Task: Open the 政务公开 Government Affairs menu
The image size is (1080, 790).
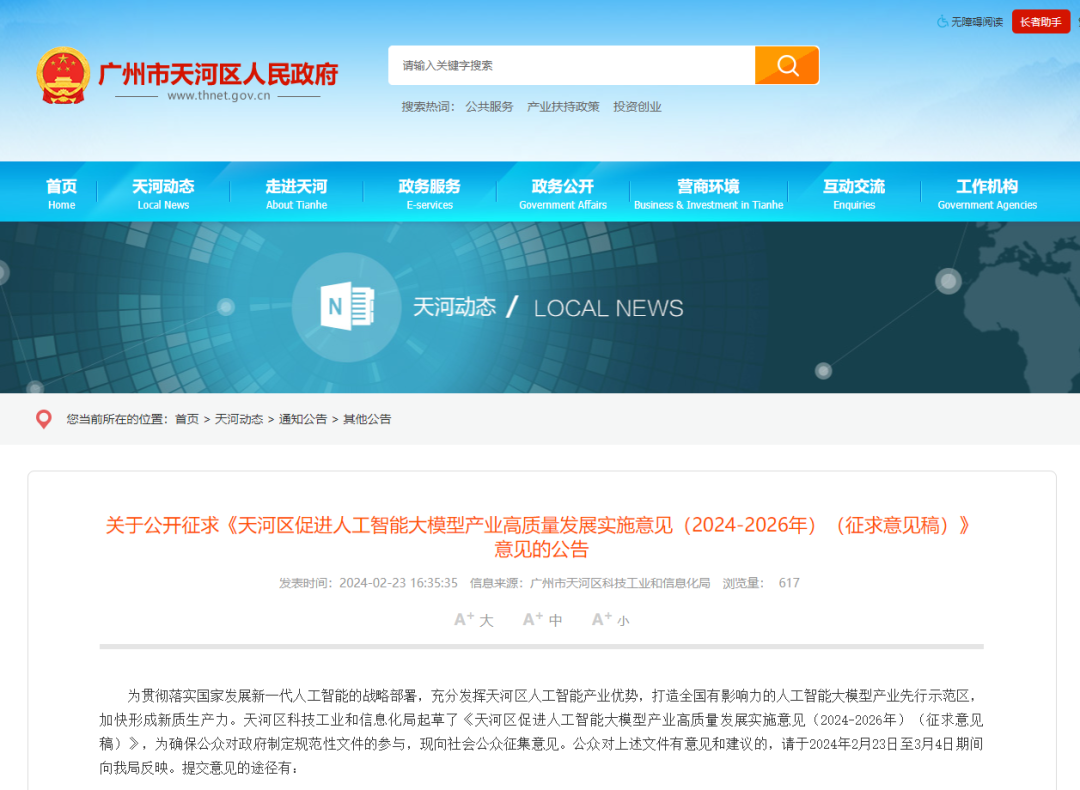Action: pyautogui.click(x=561, y=193)
